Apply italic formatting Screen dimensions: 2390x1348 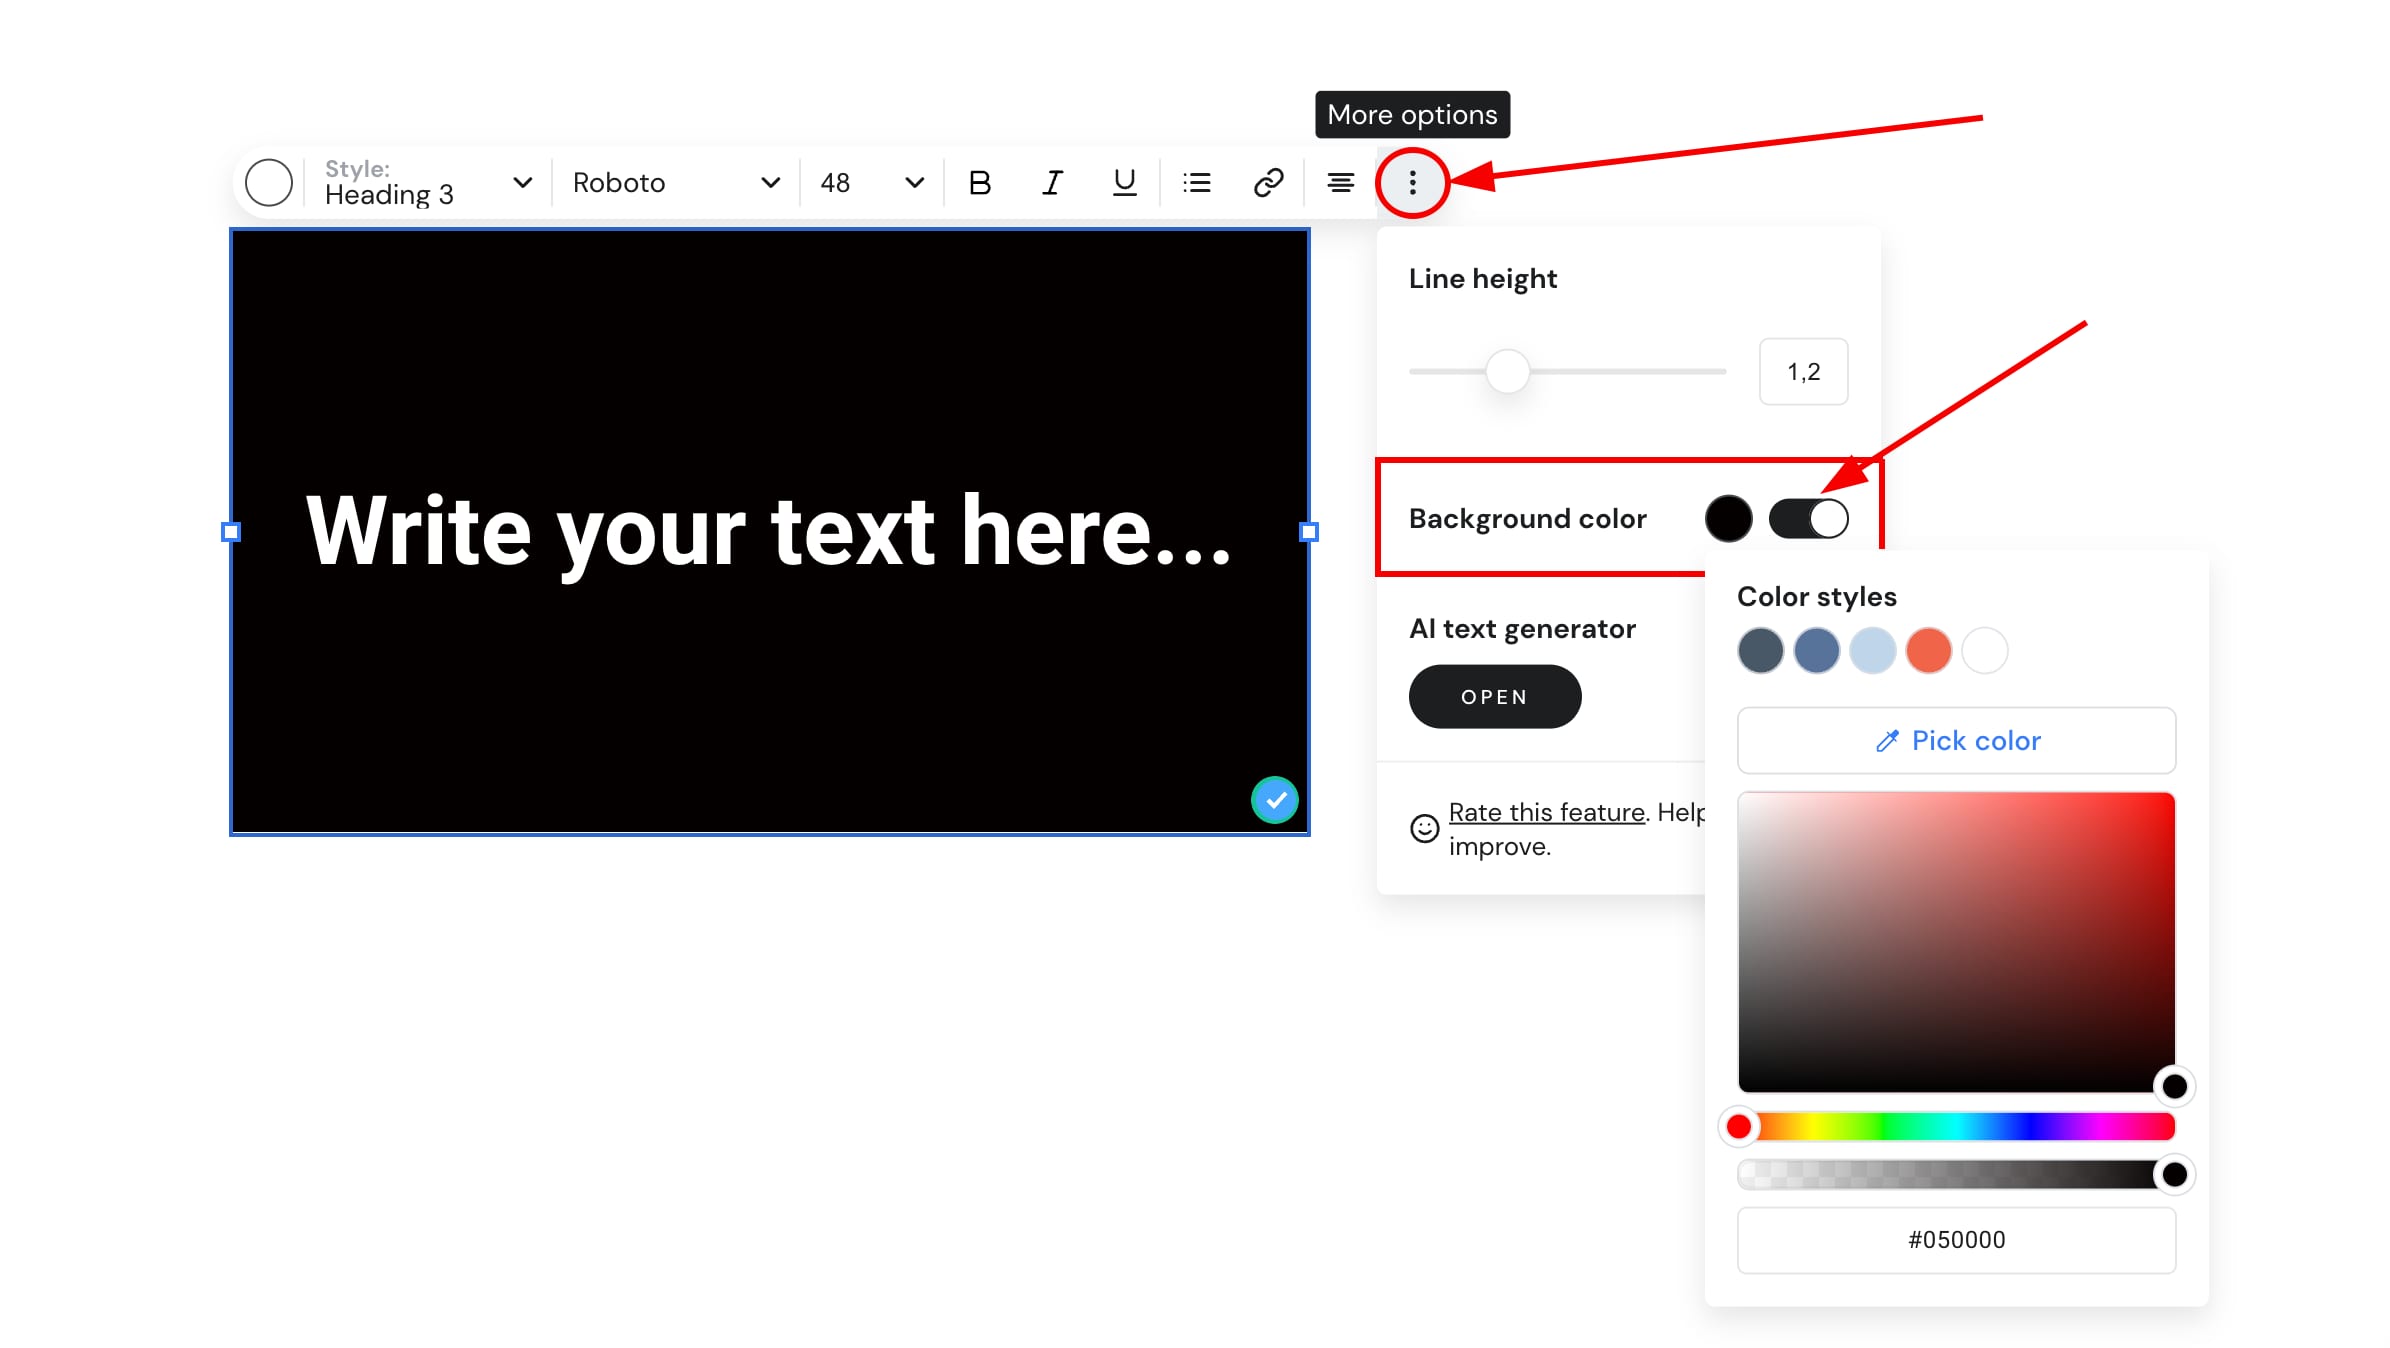tap(1051, 183)
